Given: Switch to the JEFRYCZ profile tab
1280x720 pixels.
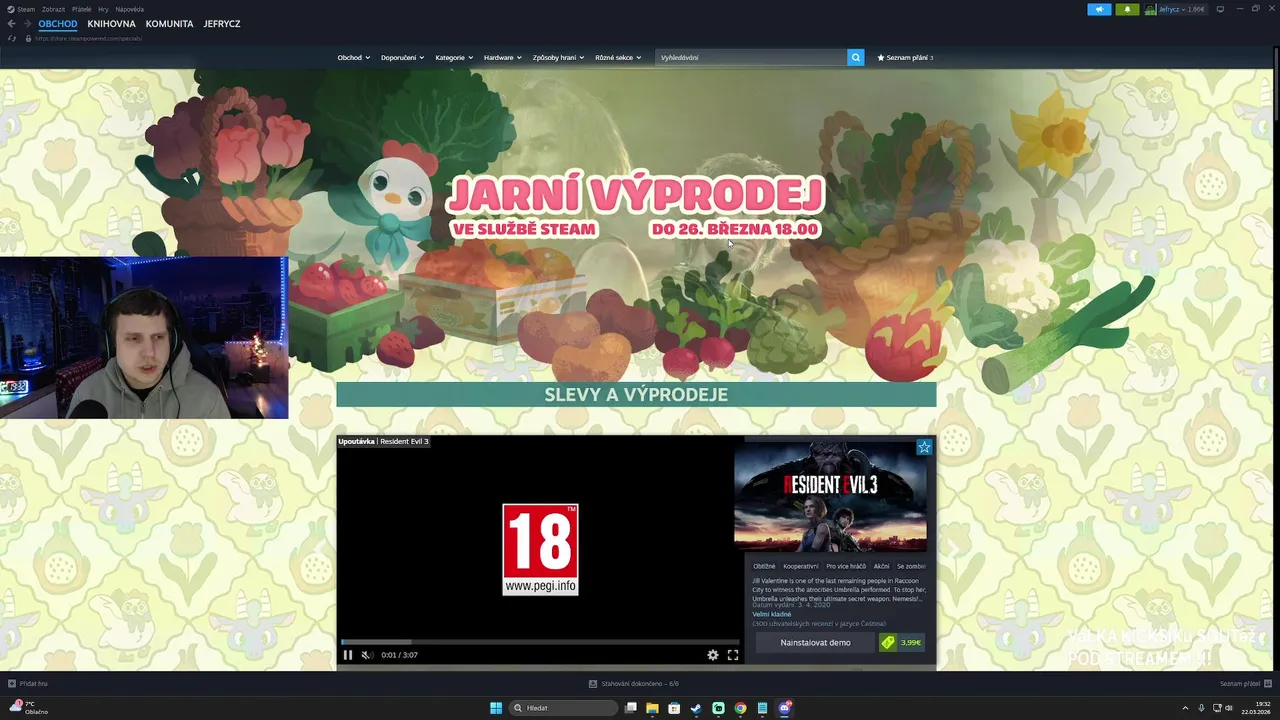Looking at the screenshot, I should pyautogui.click(x=222, y=24).
